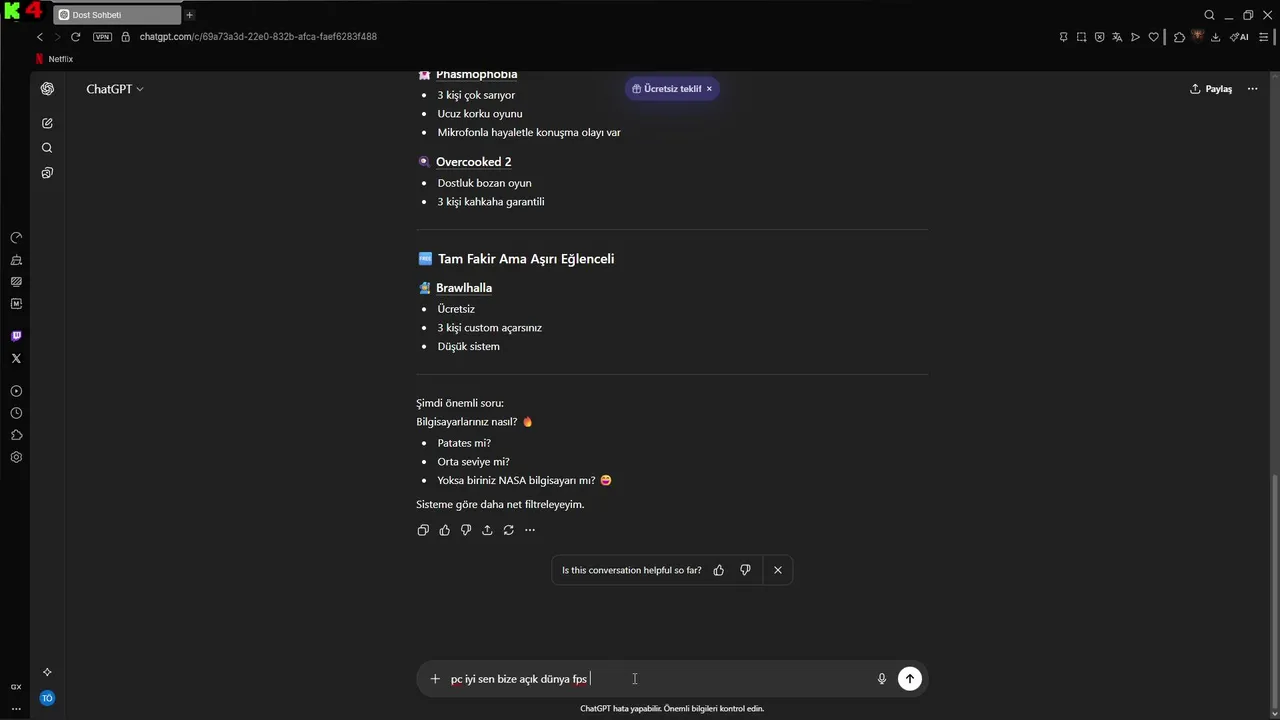This screenshot has height=720, width=1280.
Task: Click the message input field
Action: click(x=658, y=679)
